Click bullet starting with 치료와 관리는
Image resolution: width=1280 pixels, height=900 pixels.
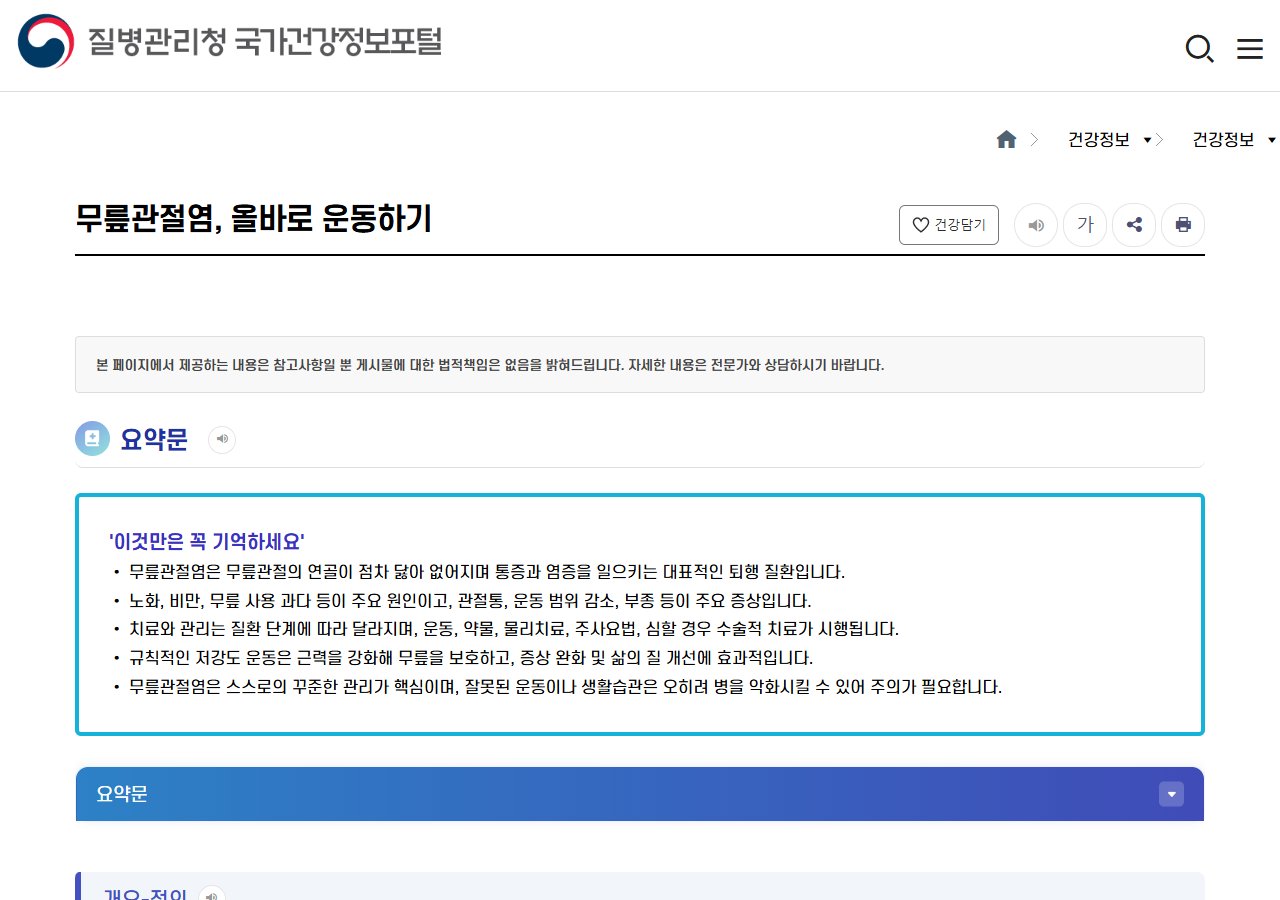pyautogui.click(x=514, y=629)
